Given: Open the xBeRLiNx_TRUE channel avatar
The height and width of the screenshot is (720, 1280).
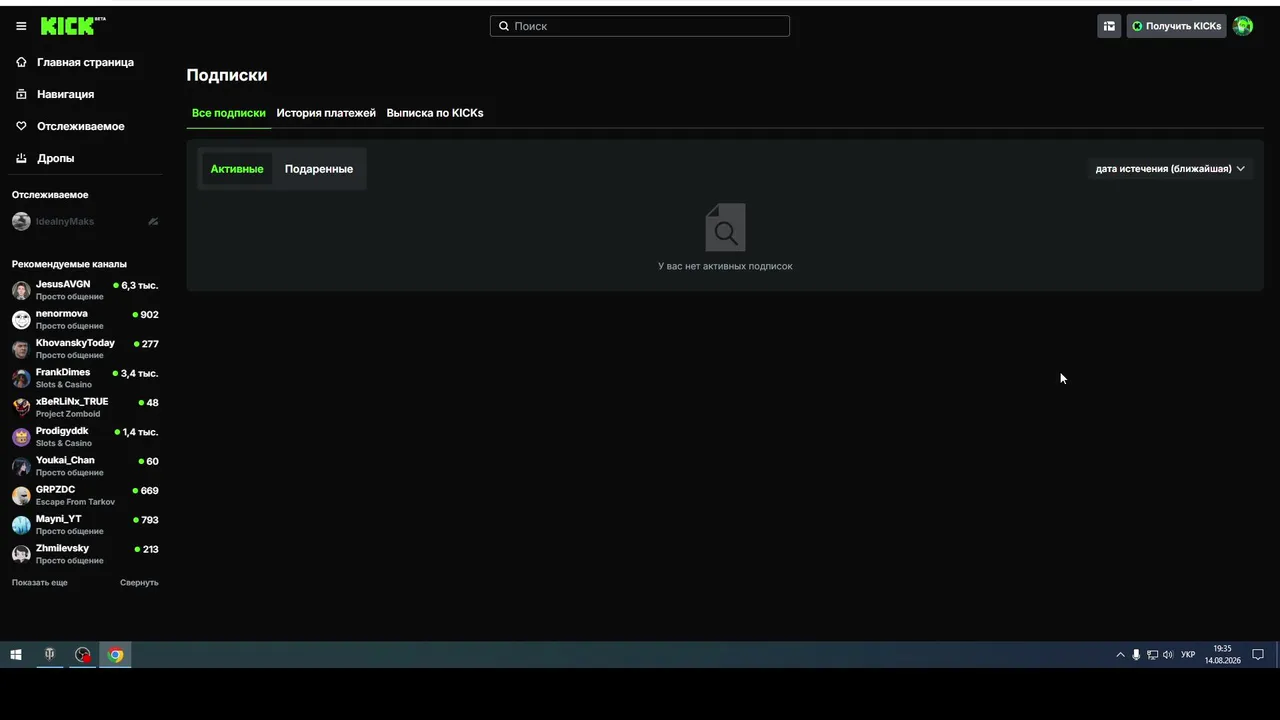Looking at the screenshot, I should point(21,407).
